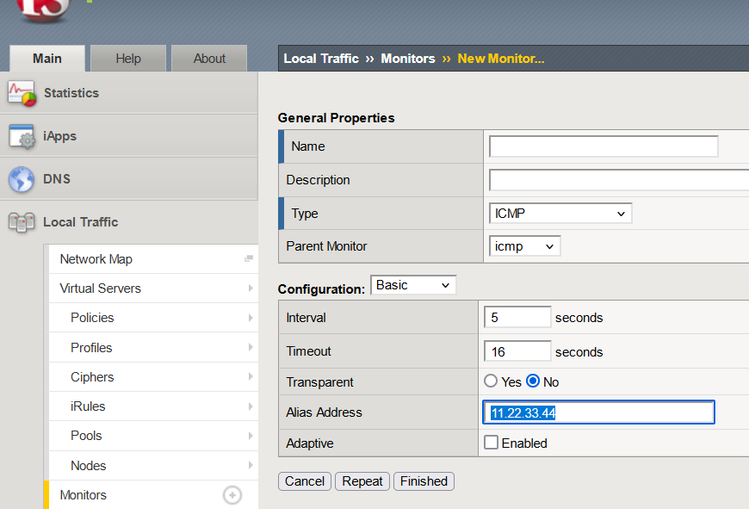Click the Repeat button

click(362, 481)
